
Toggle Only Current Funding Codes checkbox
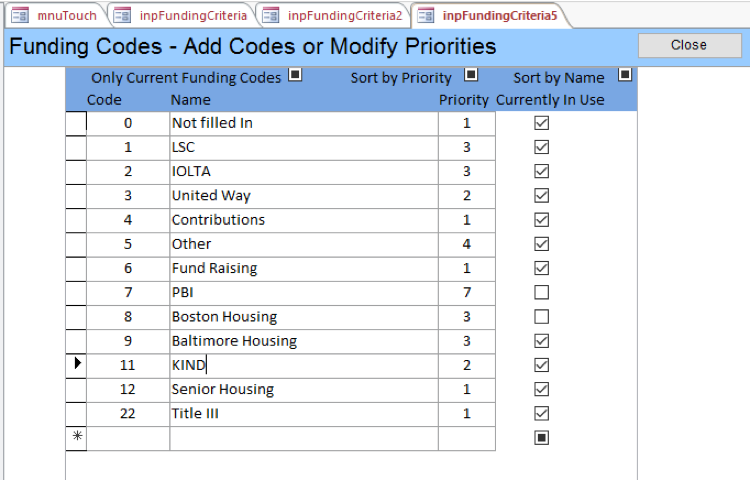(x=294, y=74)
